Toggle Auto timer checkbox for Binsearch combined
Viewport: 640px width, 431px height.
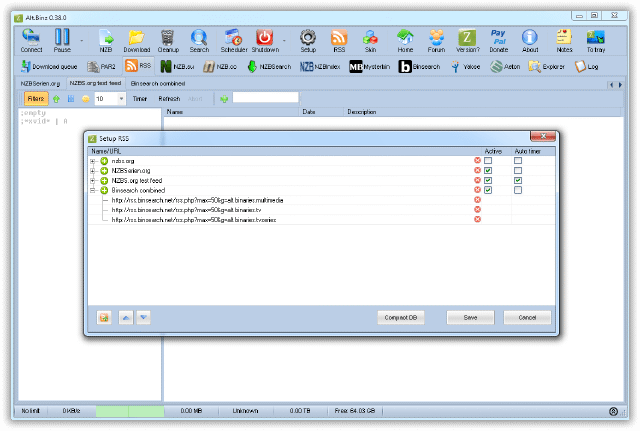pyautogui.click(x=518, y=190)
